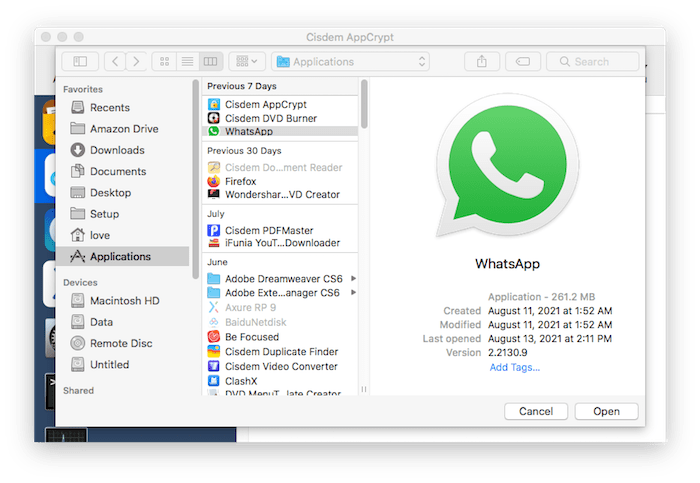Click the Share toolbar icon
Viewport: 700px width, 483px height.
482,61
